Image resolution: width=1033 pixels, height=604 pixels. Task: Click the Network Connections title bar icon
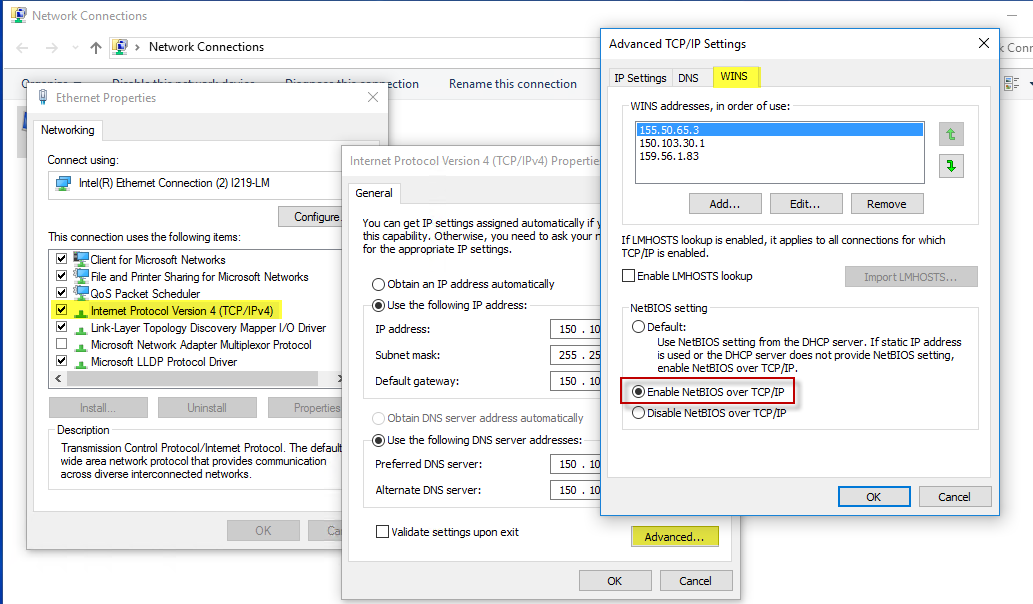(x=18, y=15)
